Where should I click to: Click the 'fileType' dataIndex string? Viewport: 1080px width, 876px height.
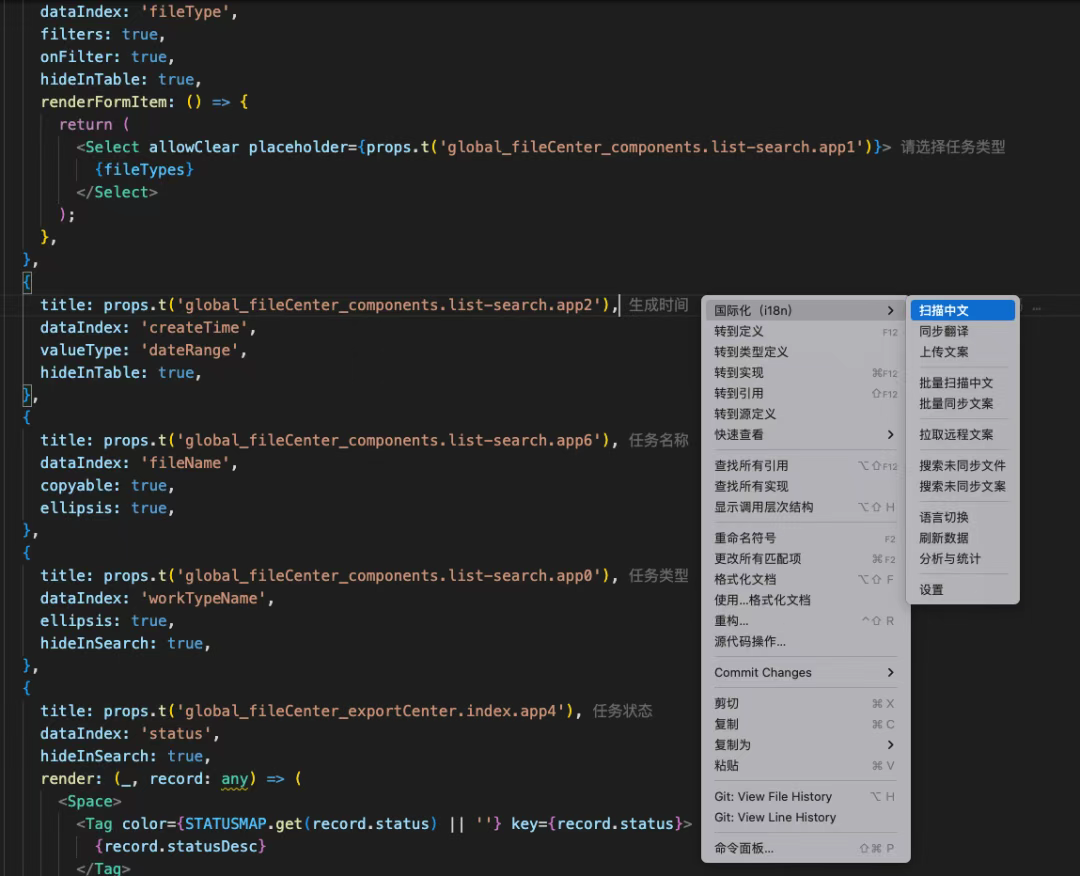coord(185,12)
